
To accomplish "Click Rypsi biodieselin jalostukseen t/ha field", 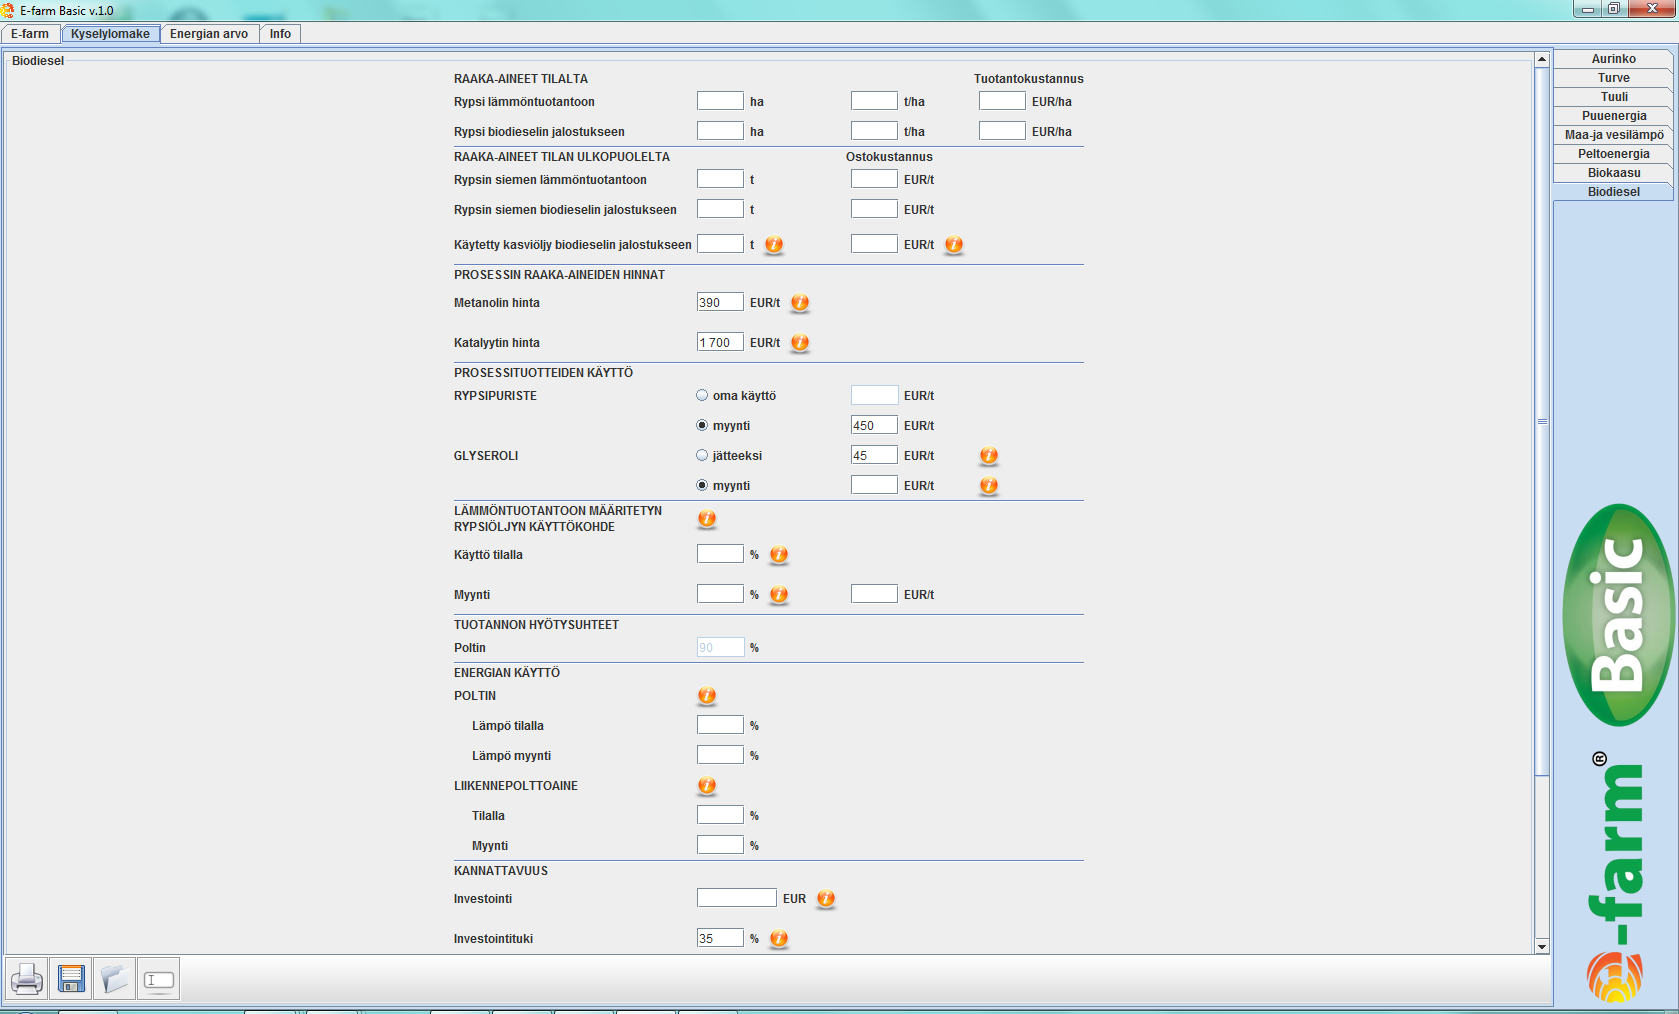I will click(874, 131).
